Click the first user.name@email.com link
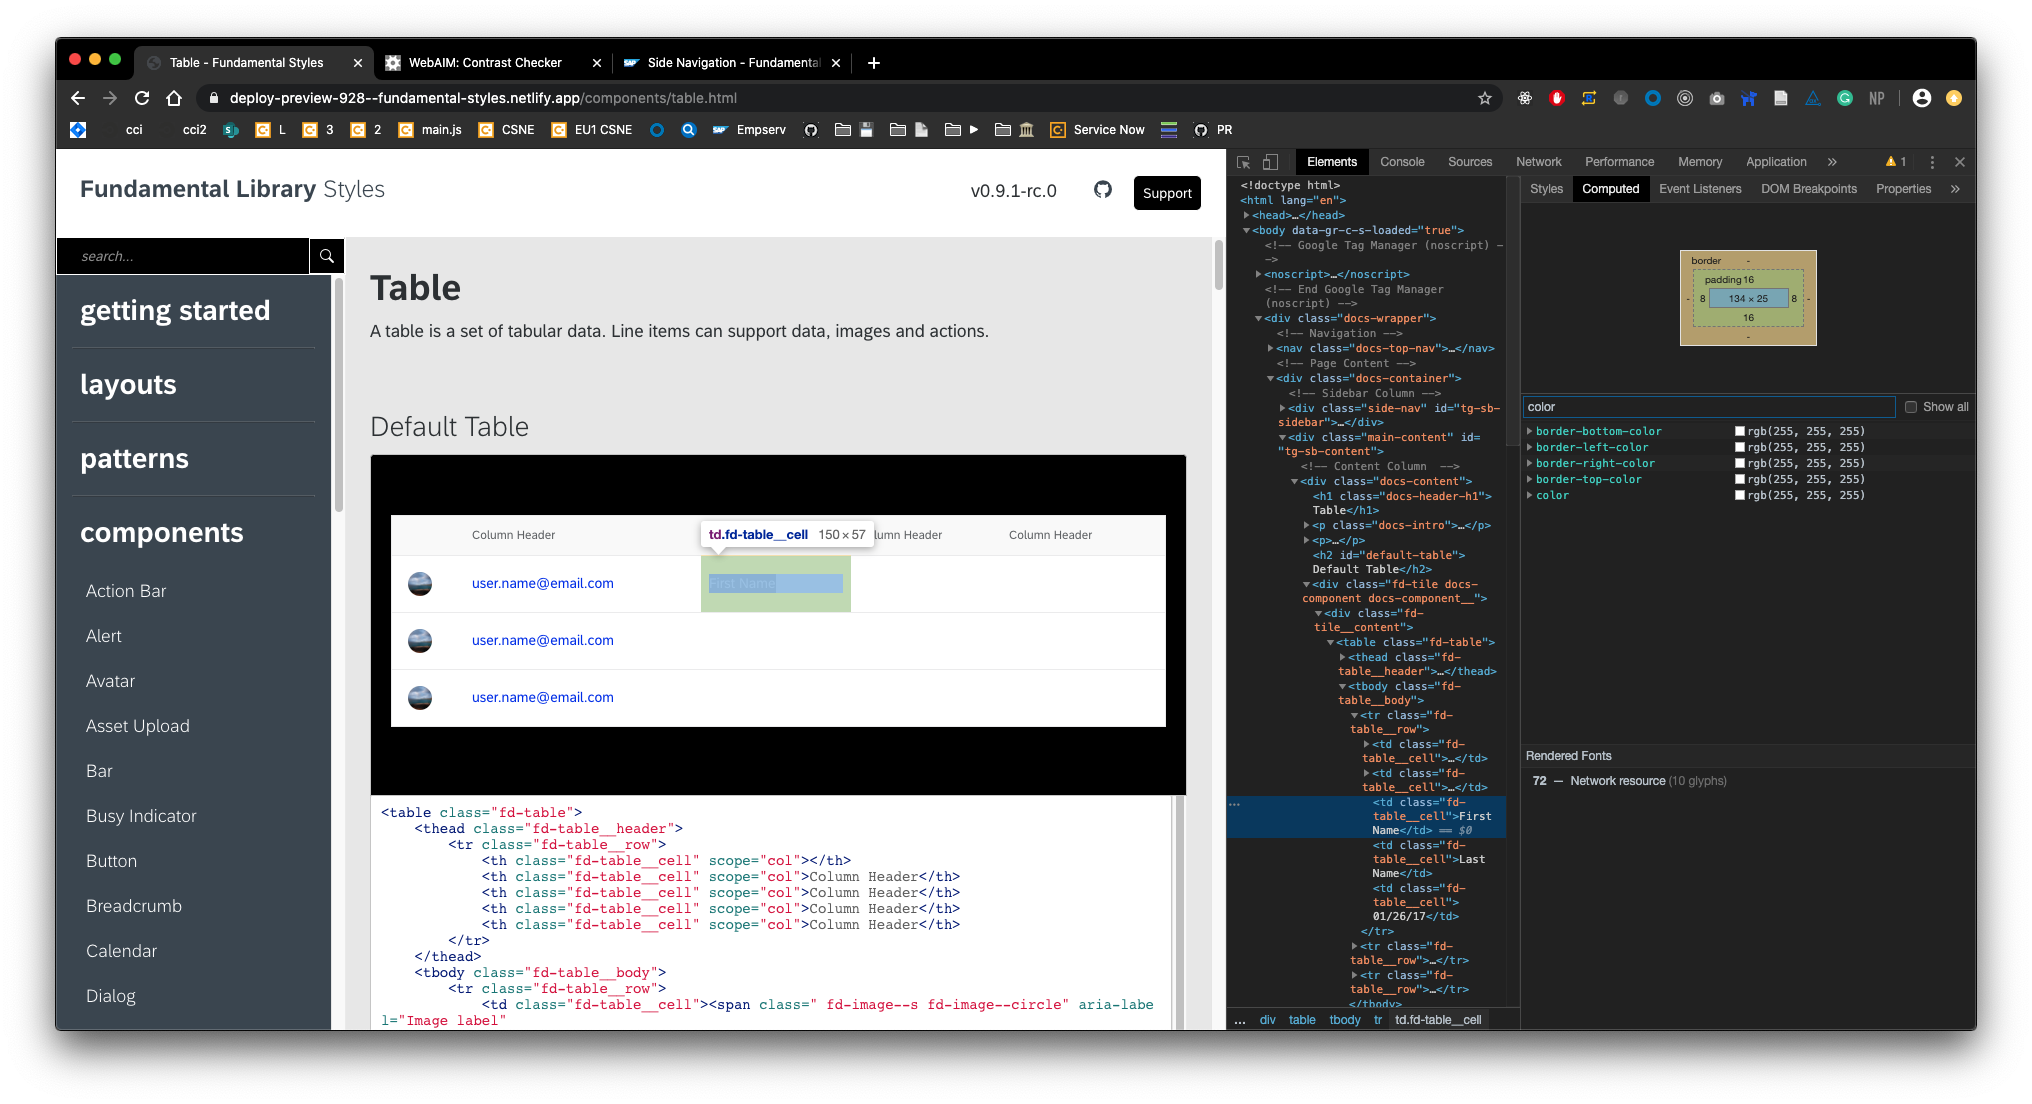The height and width of the screenshot is (1104, 2032). coord(543,584)
